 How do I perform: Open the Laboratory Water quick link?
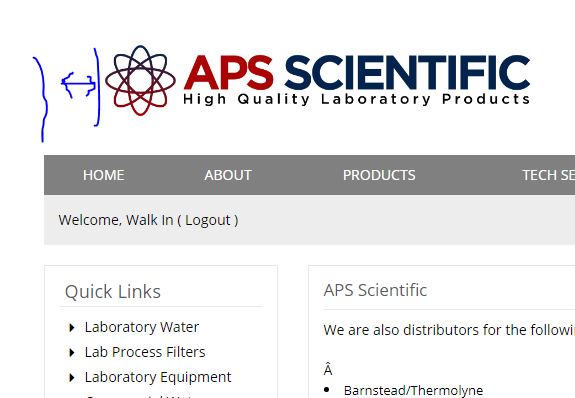142,327
